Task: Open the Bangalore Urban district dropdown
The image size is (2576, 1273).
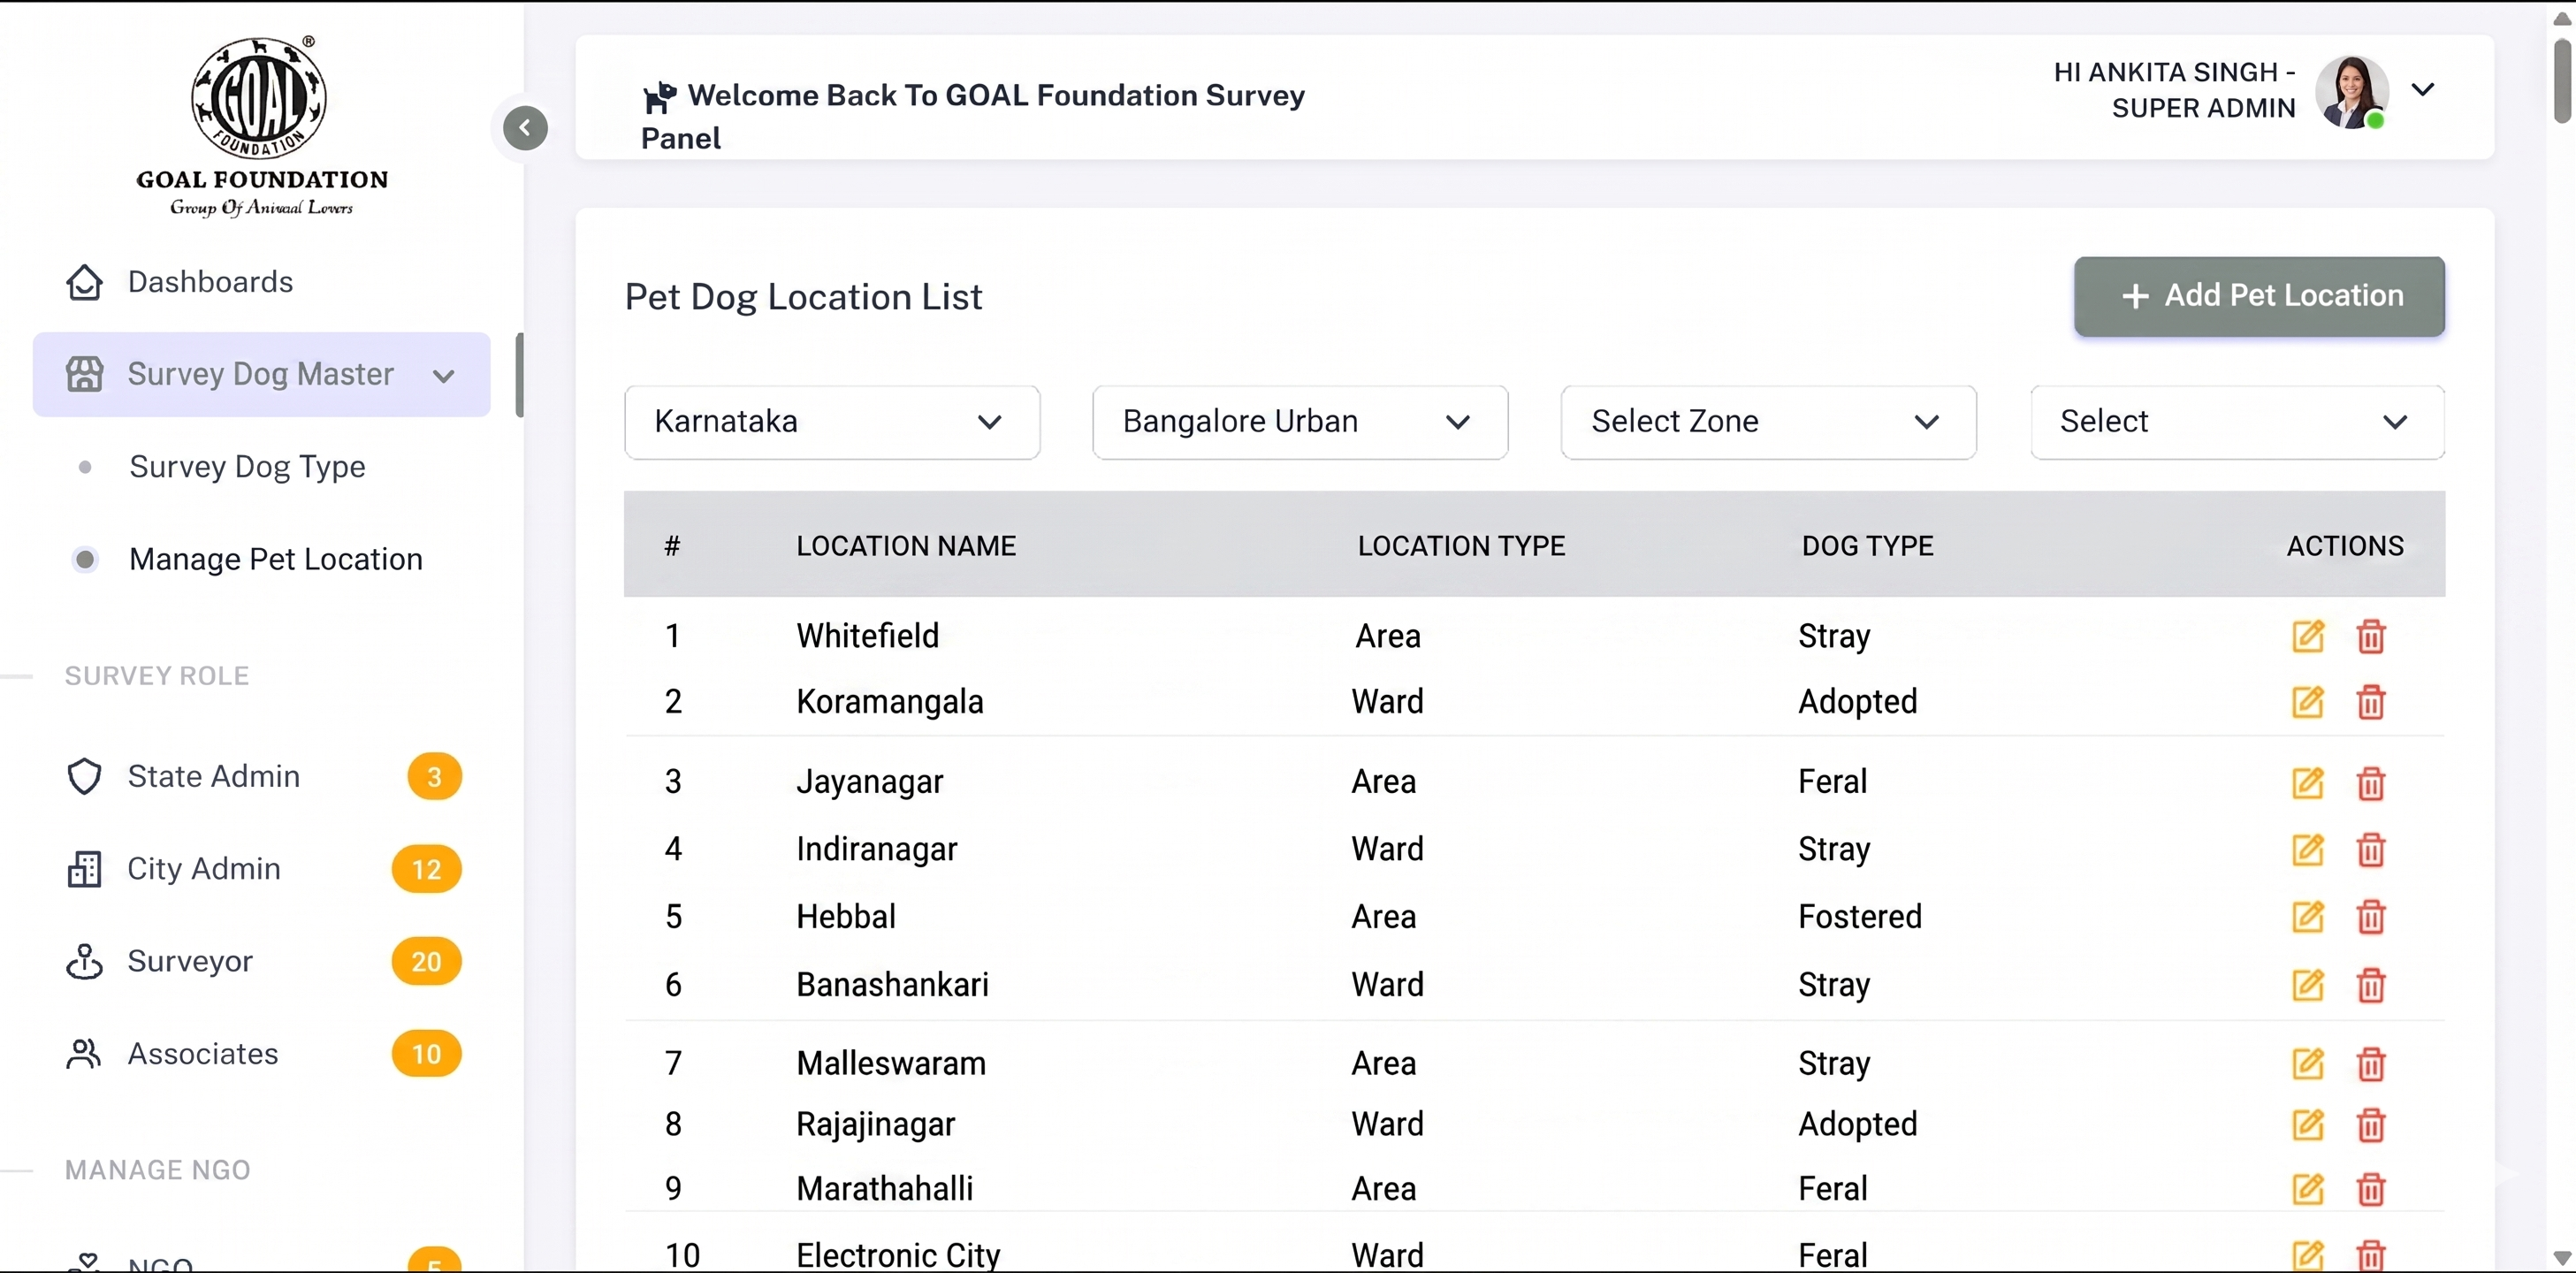Action: [x=1300, y=422]
